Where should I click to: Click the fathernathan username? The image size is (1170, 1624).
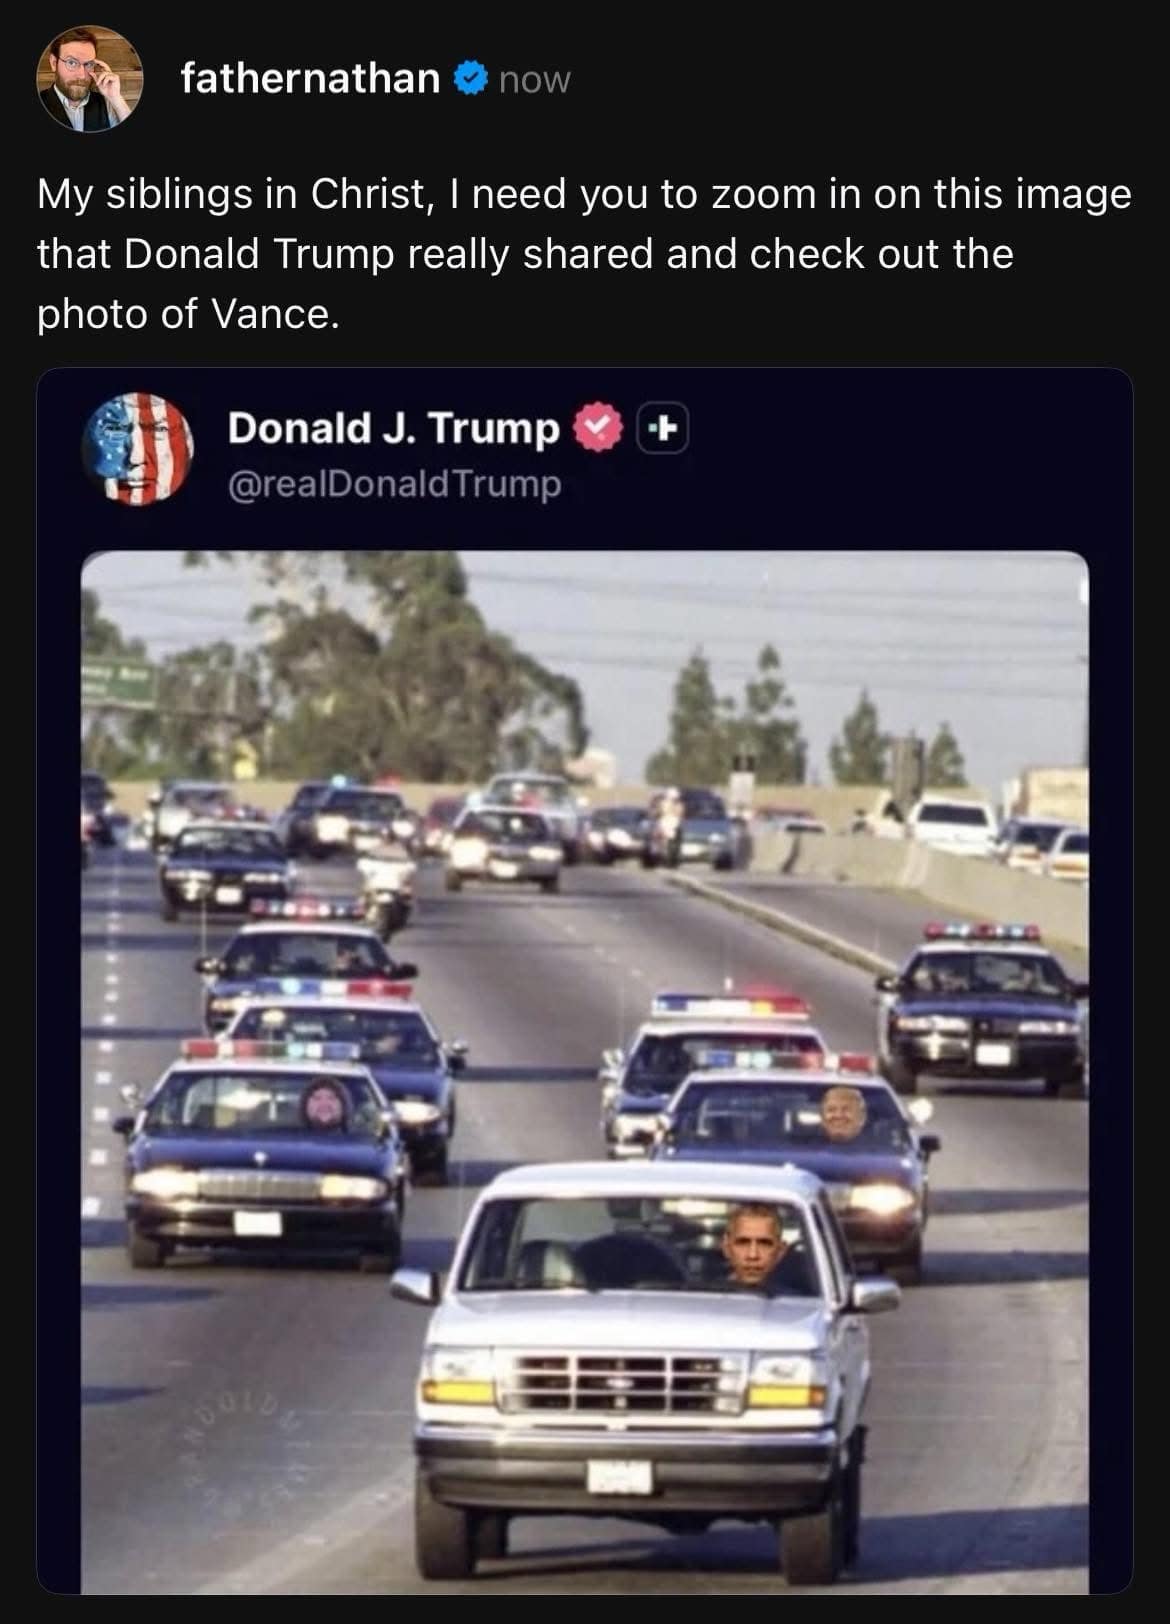pos(310,78)
